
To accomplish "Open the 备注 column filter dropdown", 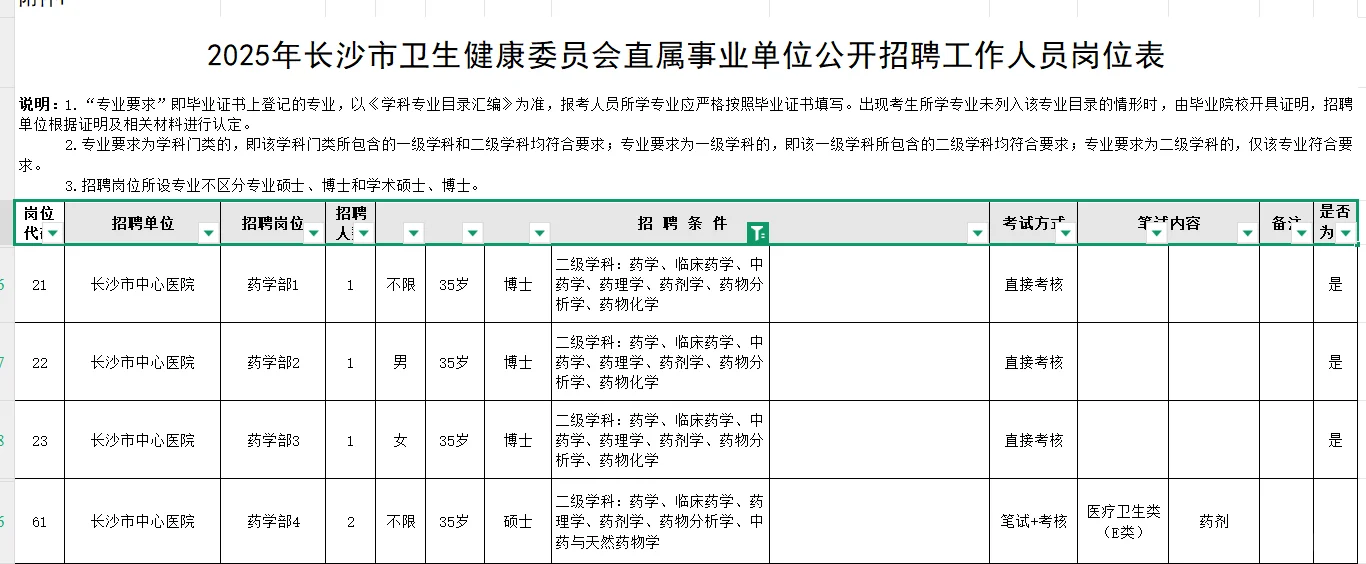I will (x=1301, y=233).
